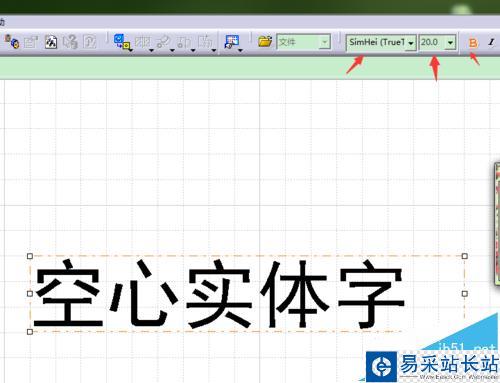500x383 pixels.
Task: Toggle Bold text formatting
Action: (x=473, y=43)
